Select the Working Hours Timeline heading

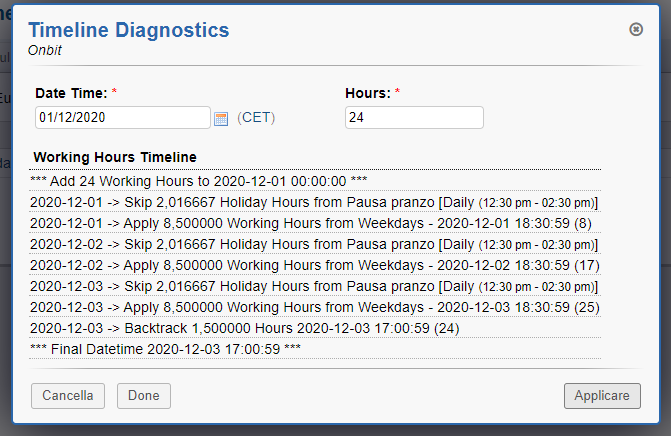(115, 157)
